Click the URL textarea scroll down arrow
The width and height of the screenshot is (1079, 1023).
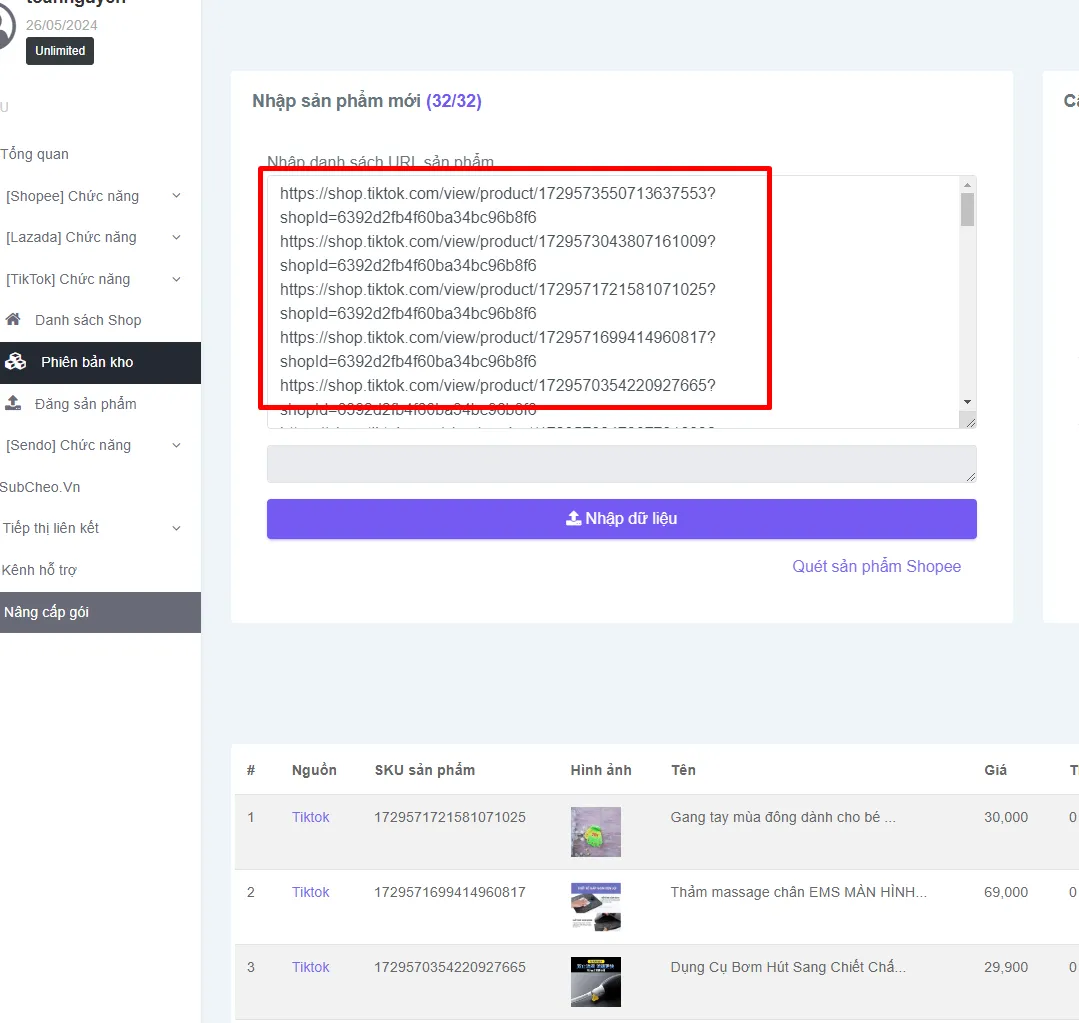[968, 402]
